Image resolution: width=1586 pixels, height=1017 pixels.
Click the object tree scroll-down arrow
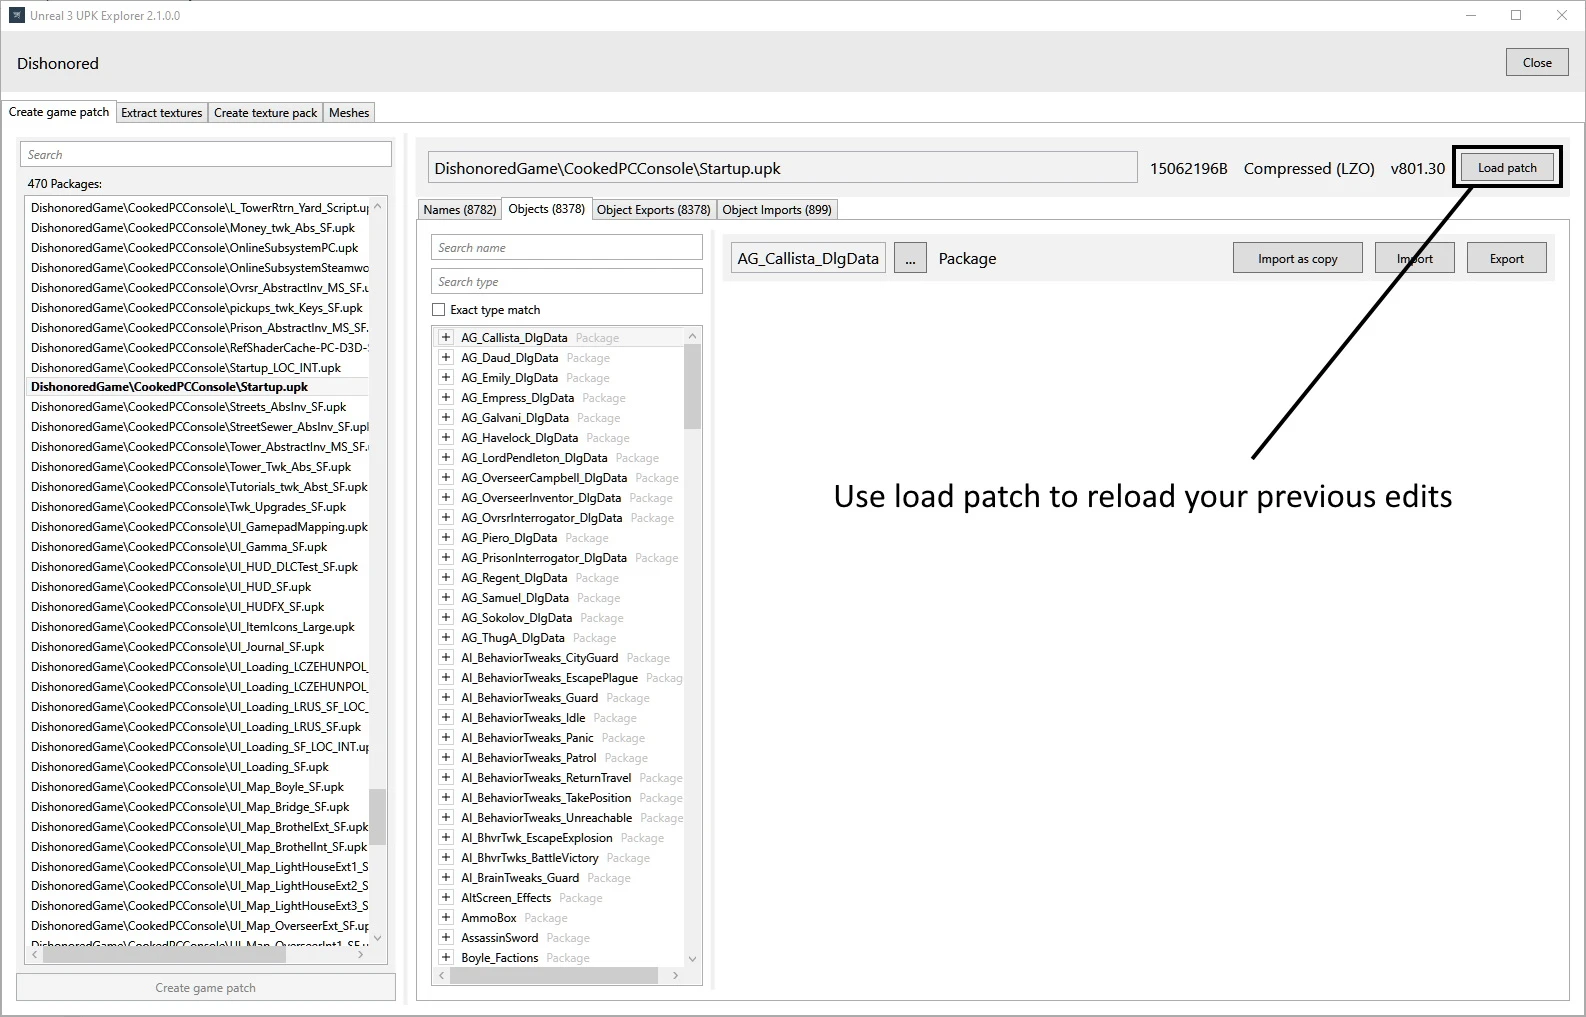point(692,958)
